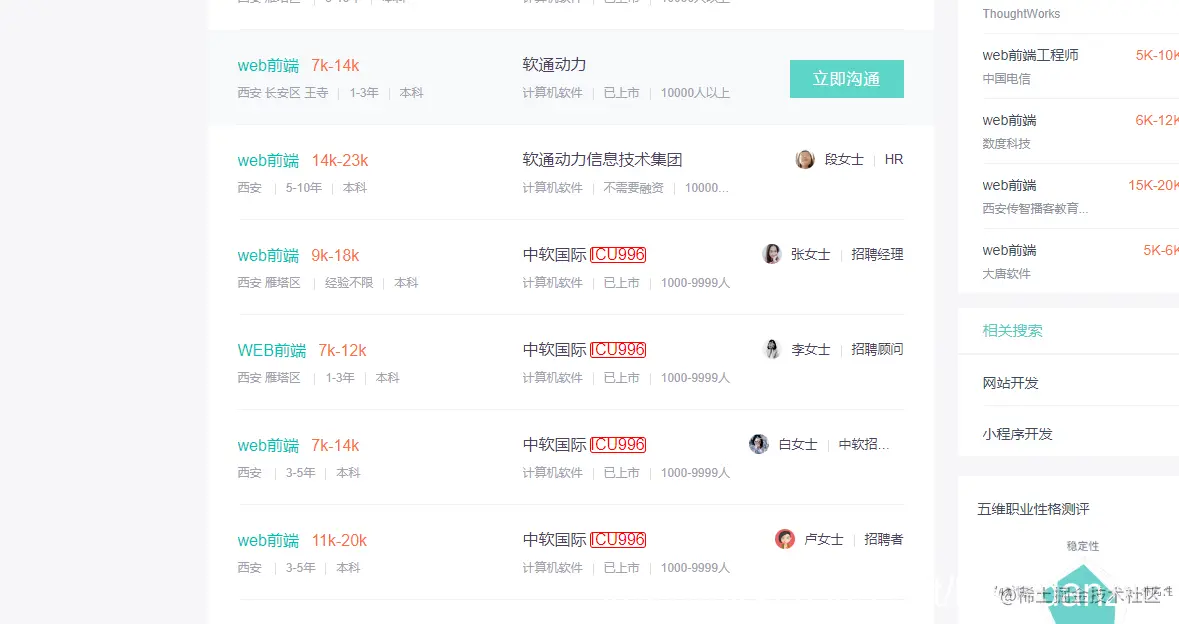Open 五维职业性格测评 panel
The image size is (1179, 624).
point(1033,509)
